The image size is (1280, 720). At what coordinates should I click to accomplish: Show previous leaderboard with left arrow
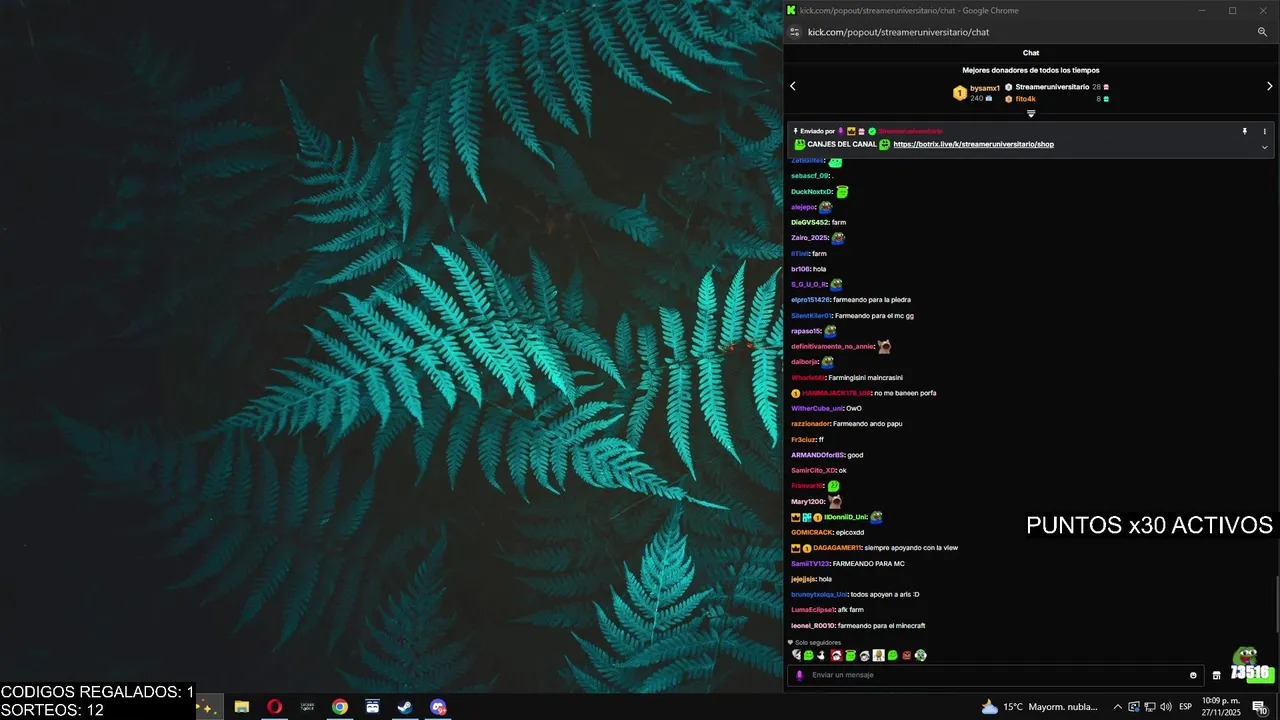tap(793, 86)
